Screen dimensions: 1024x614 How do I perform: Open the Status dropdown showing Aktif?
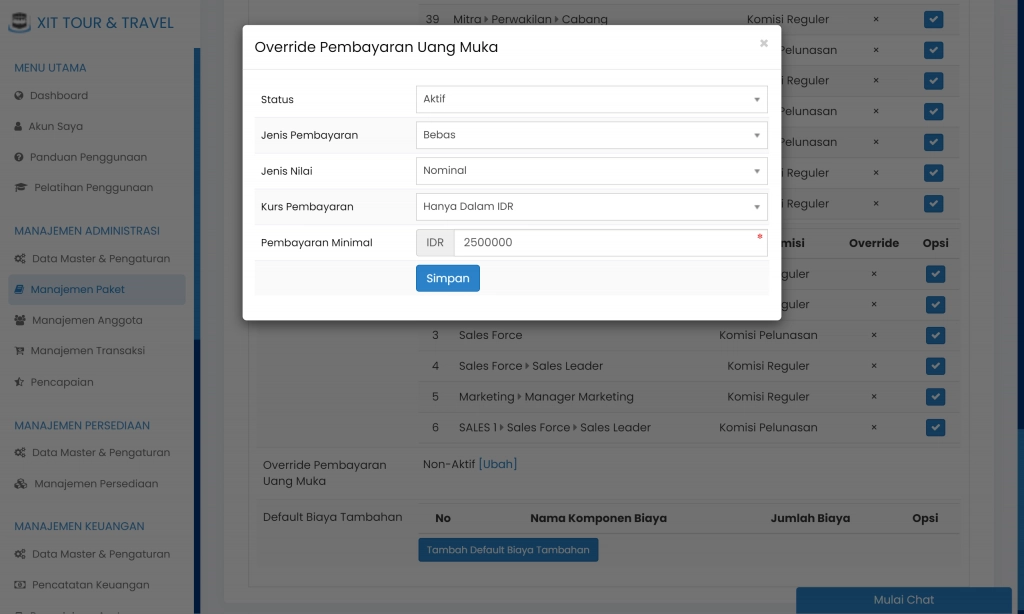click(x=591, y=99)
